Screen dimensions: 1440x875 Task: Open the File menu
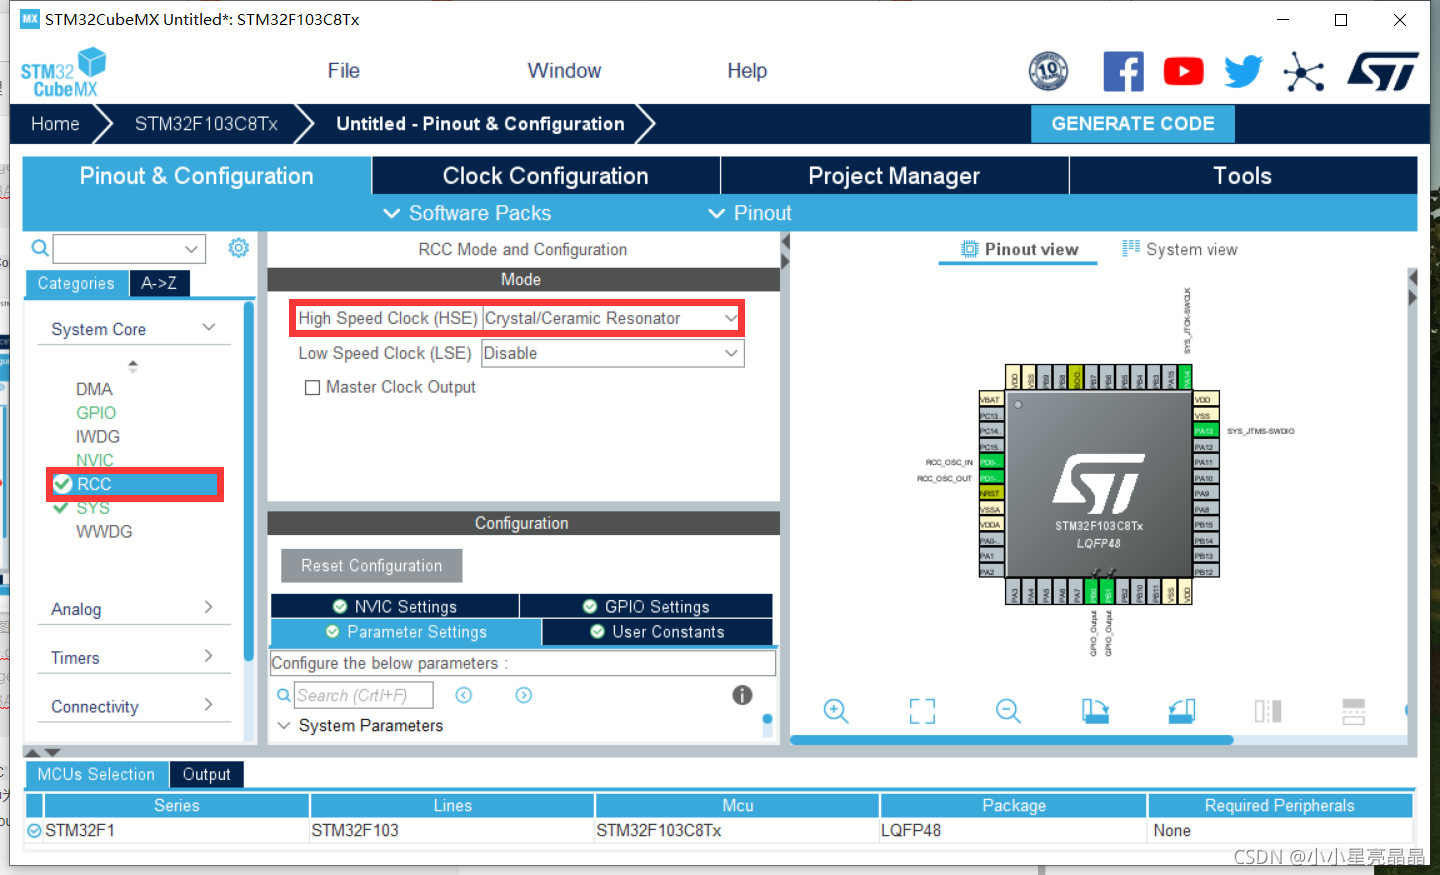[x=343, y=71]
